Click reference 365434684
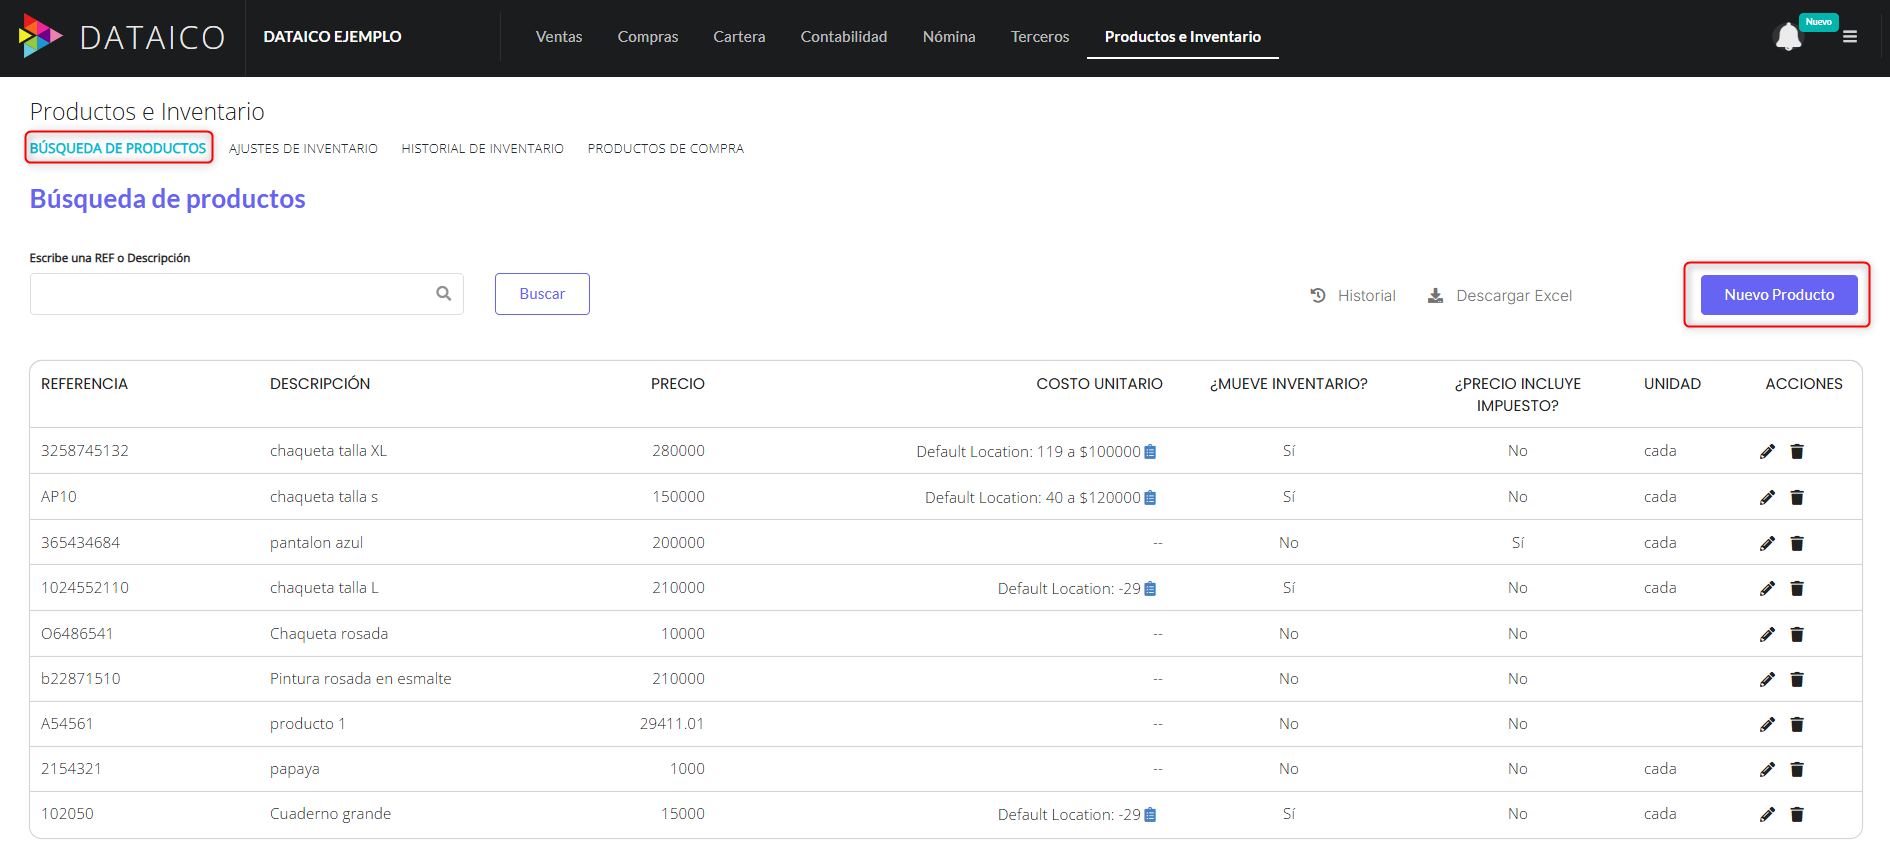 click(x=80, y=543)
